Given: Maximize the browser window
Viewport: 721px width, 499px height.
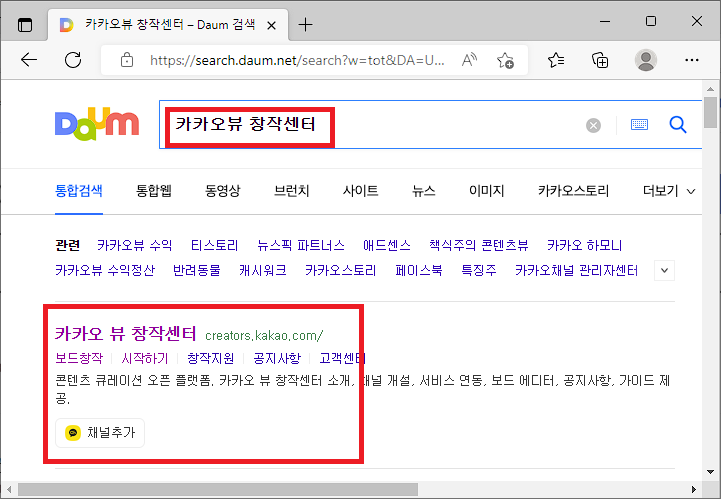Looking at the screenshot, I should click(651, 21).
